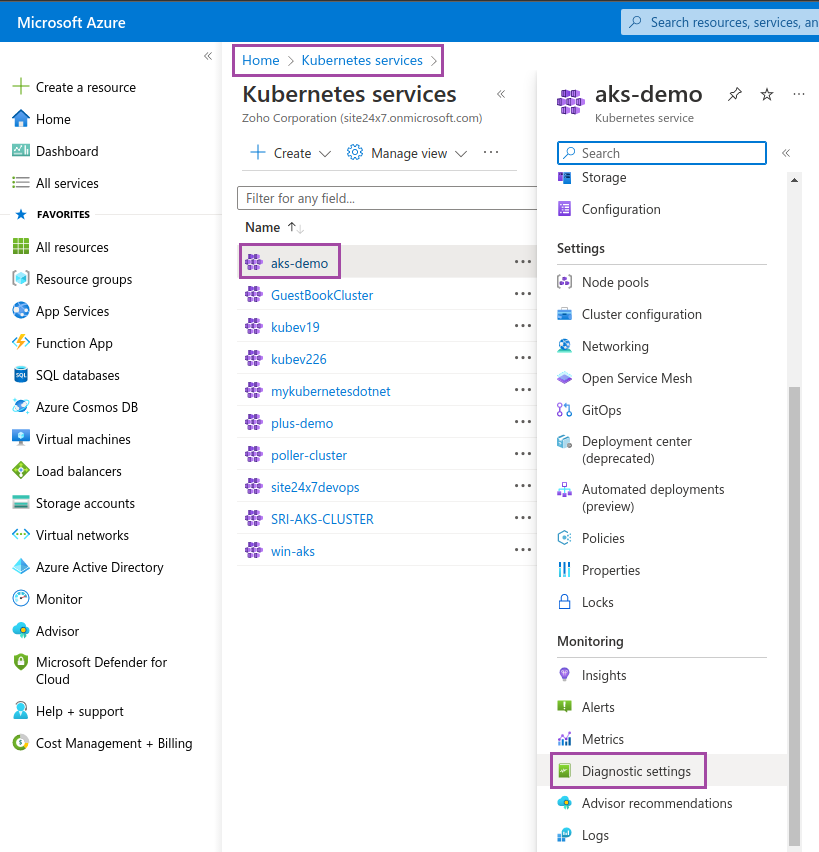Toggle the favorite star on aks-demo

766,94
